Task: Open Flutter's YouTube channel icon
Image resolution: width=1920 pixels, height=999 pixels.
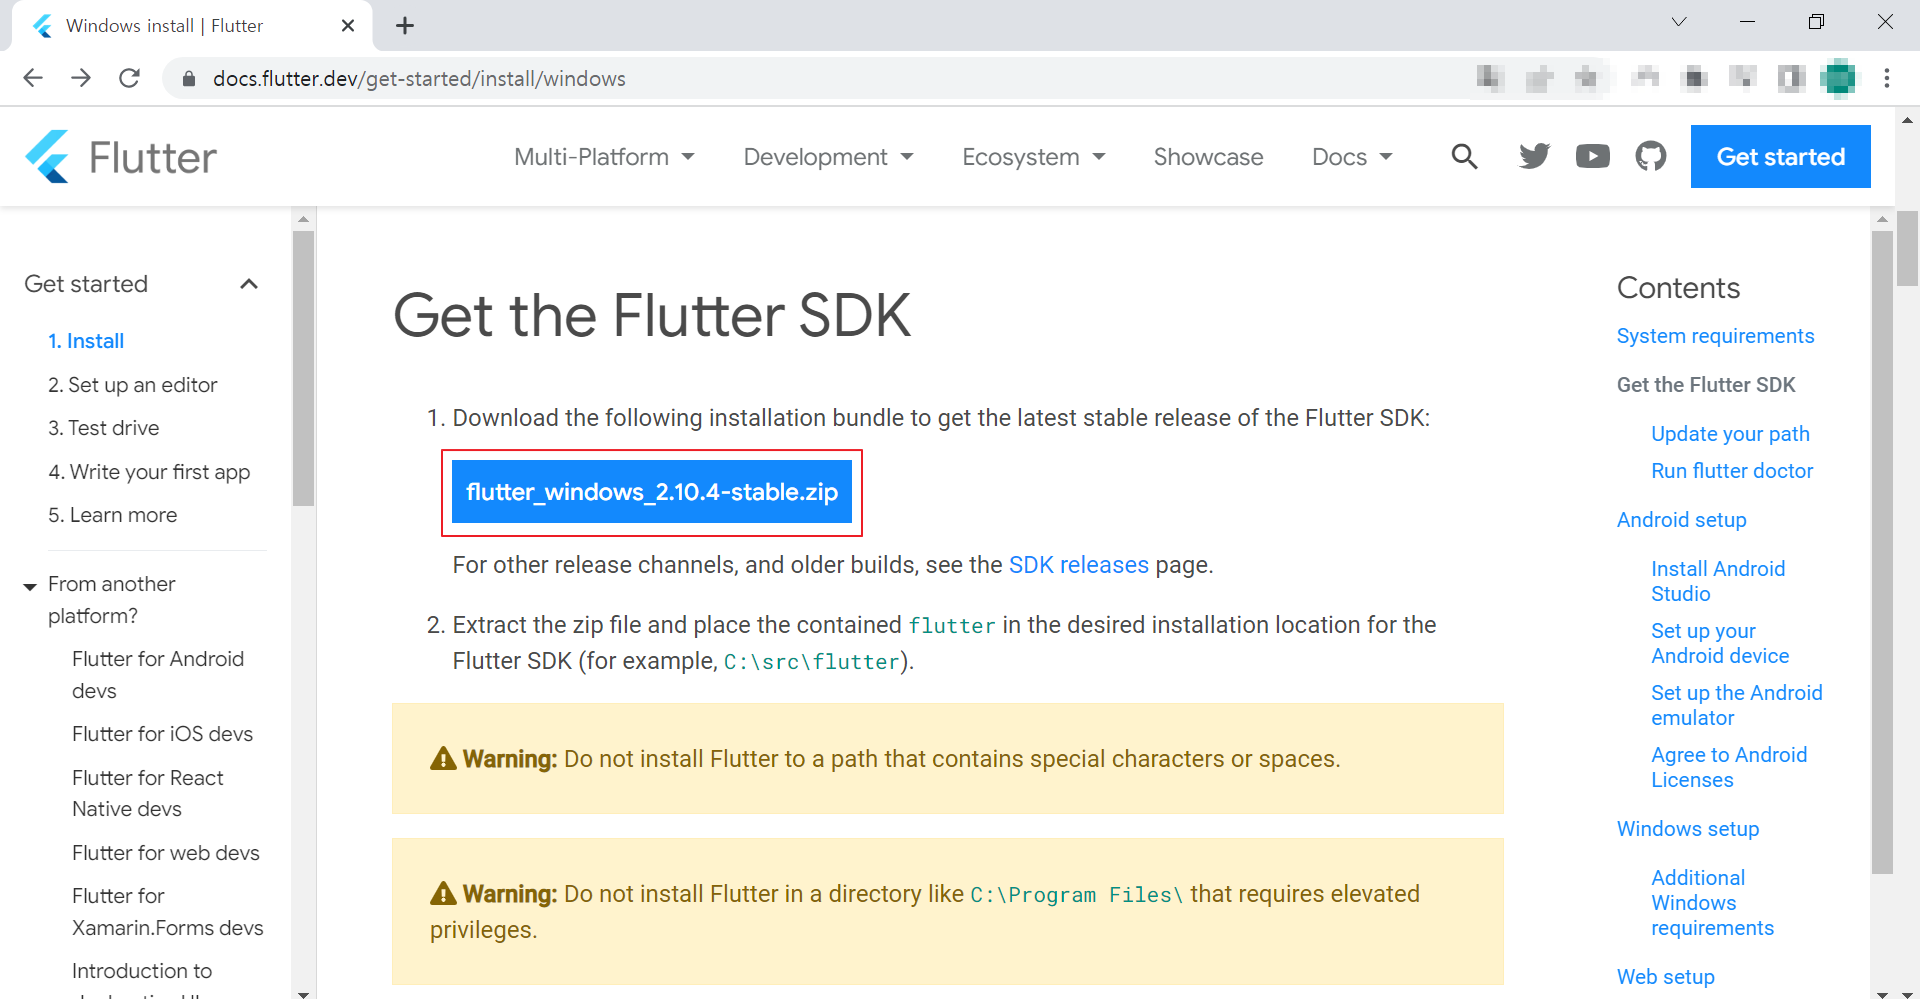Action: (1593, 156)
